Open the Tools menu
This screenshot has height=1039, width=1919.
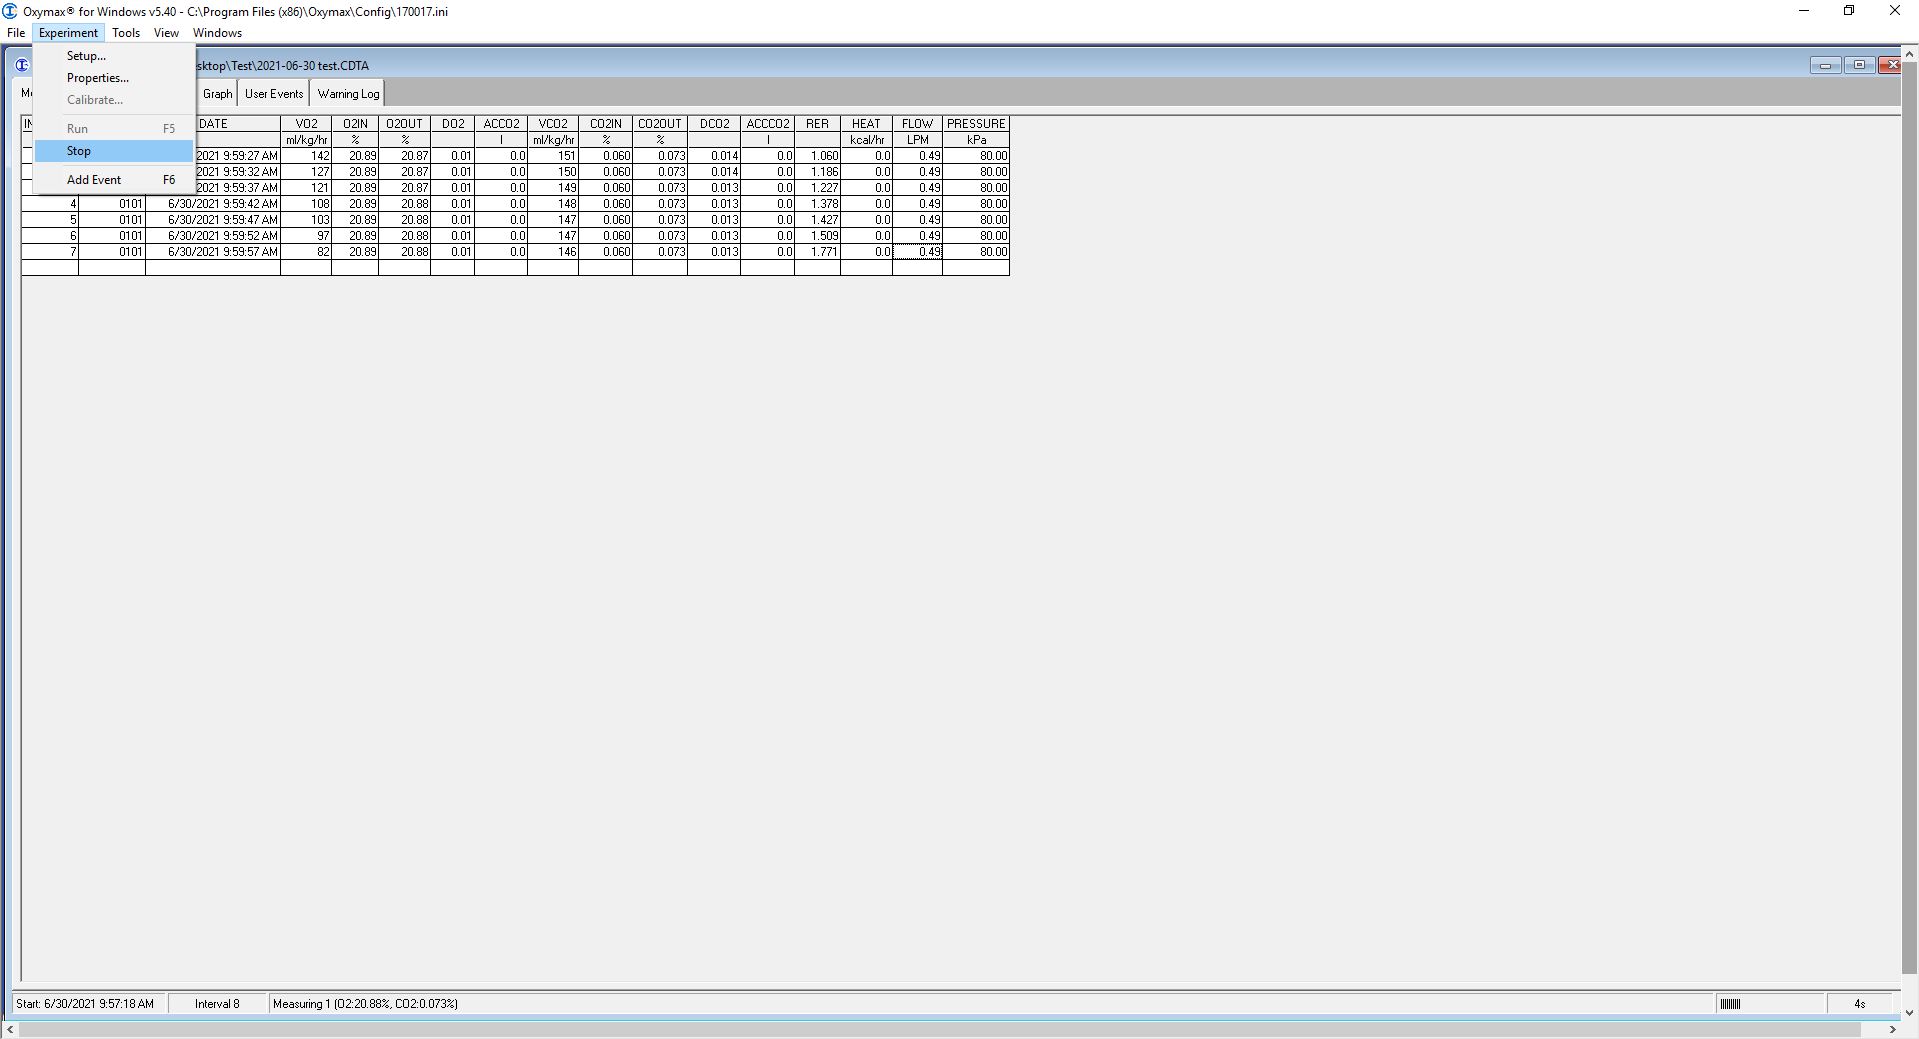[x=126, y=33]
